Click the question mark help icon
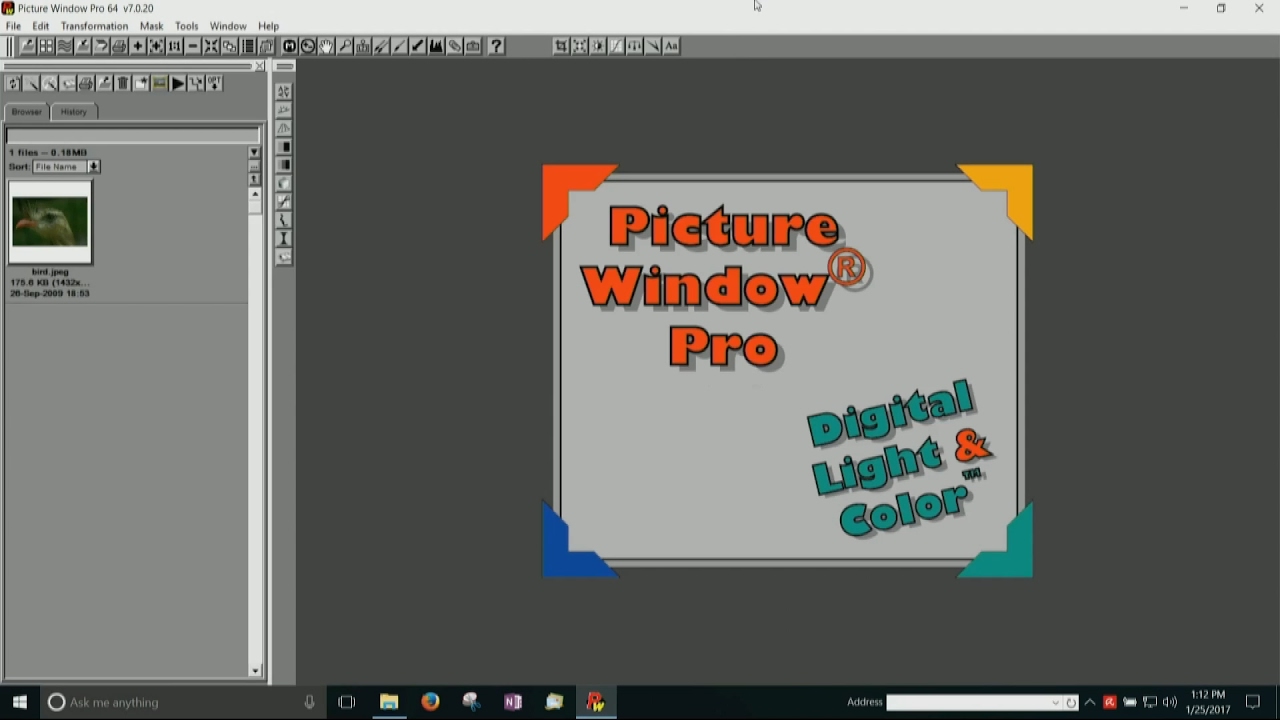This screenshot has height=720, width=1280. 496,46
